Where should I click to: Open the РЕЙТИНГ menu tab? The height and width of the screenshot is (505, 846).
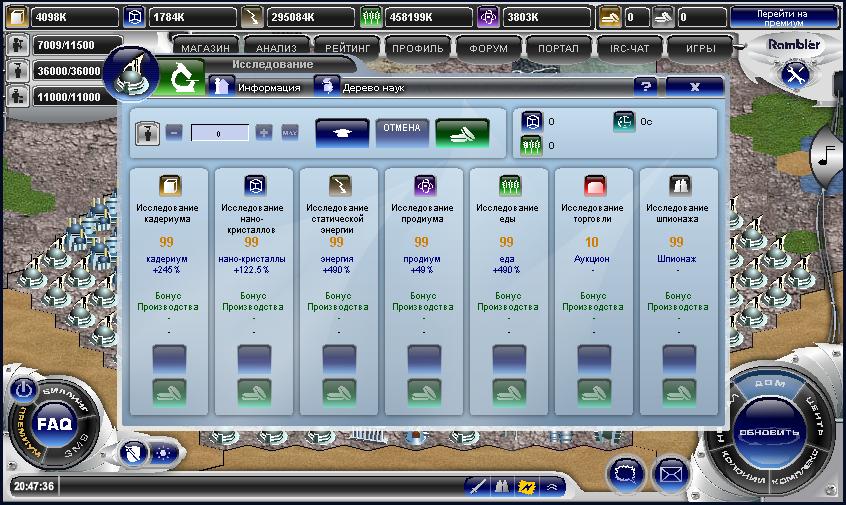click(x=347, y=48)
